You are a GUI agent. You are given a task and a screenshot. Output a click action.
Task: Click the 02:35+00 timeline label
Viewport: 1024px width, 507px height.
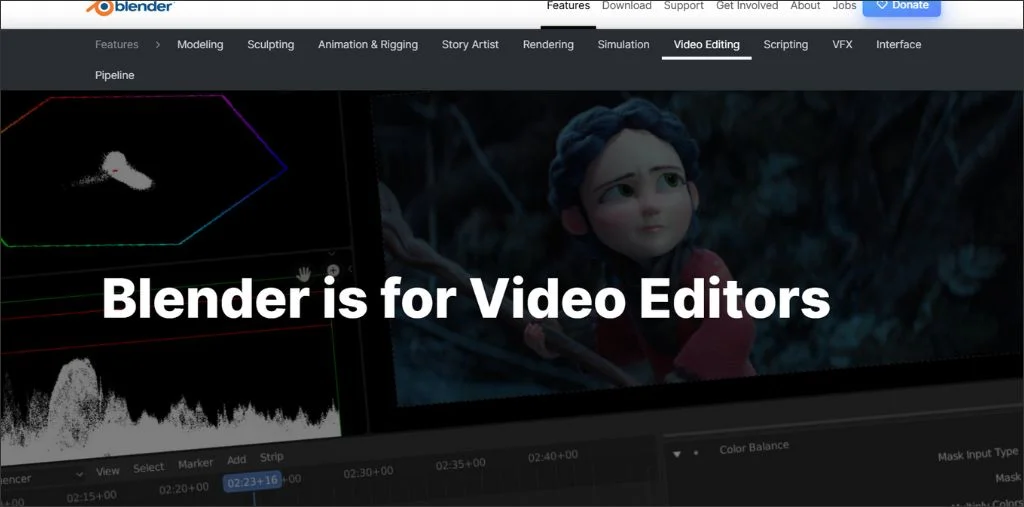[x=460, y=463]
